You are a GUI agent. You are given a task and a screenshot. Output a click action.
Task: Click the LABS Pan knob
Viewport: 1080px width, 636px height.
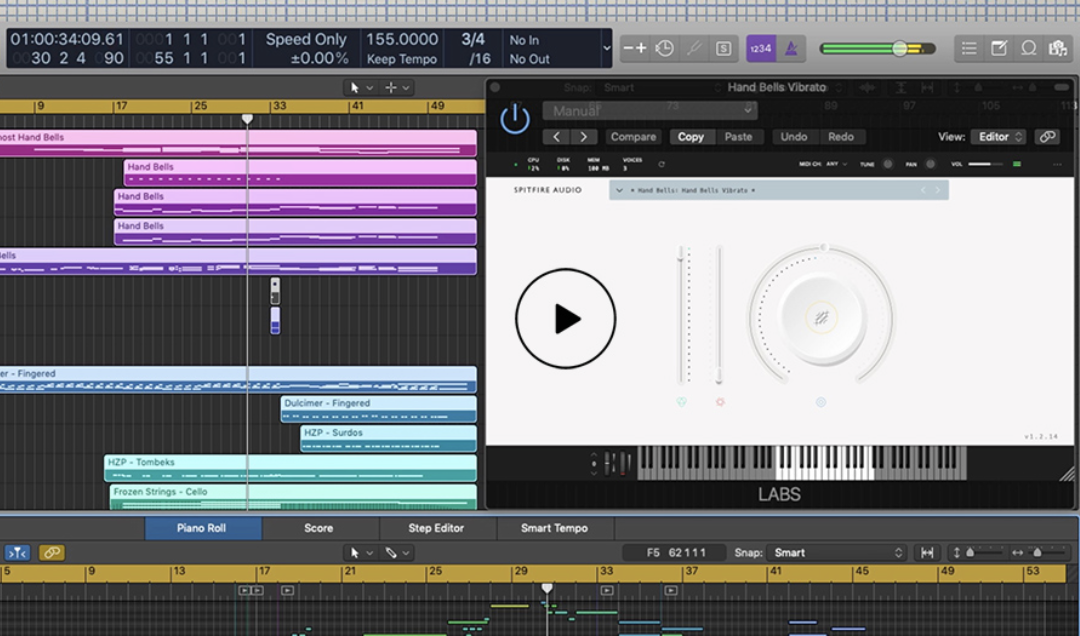pyautogui.click(x=931, y=164)
